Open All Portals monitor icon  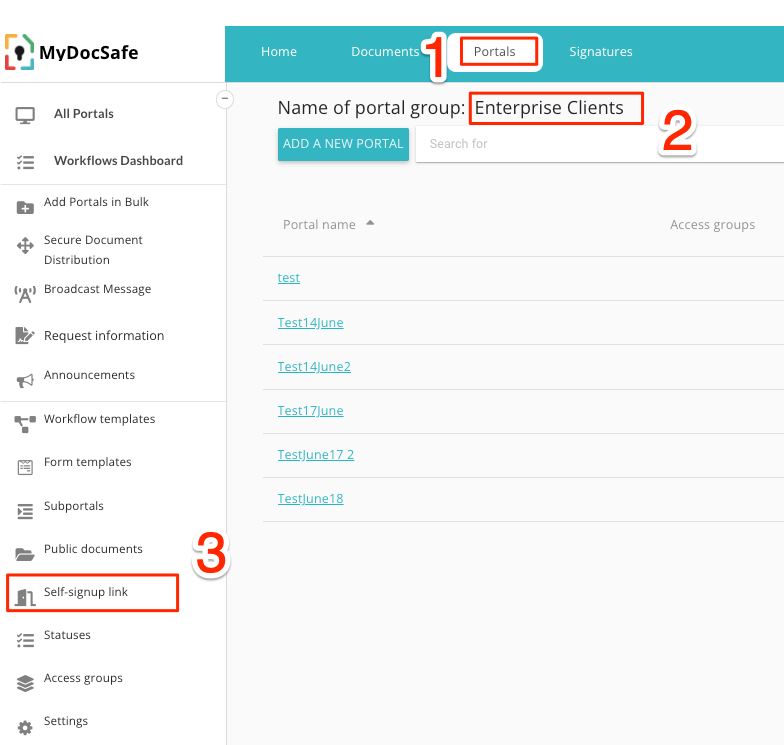tap(25, 115)
